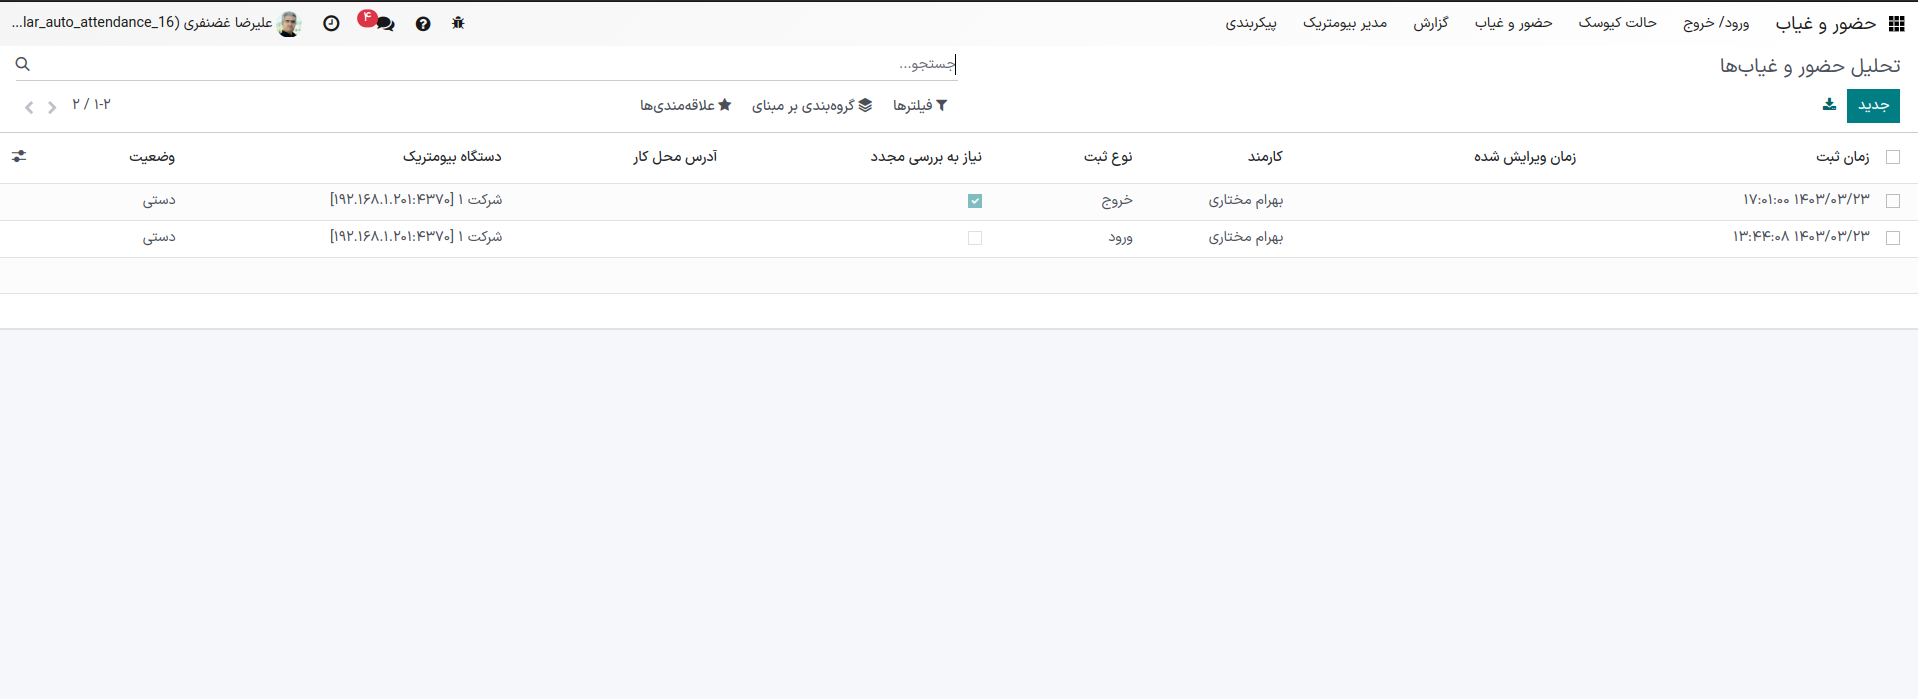The height and width of the screenshot is (699, 1918).
Task: Open the حضور و غیاب nav menu
Action: [x=1513, y=23]
